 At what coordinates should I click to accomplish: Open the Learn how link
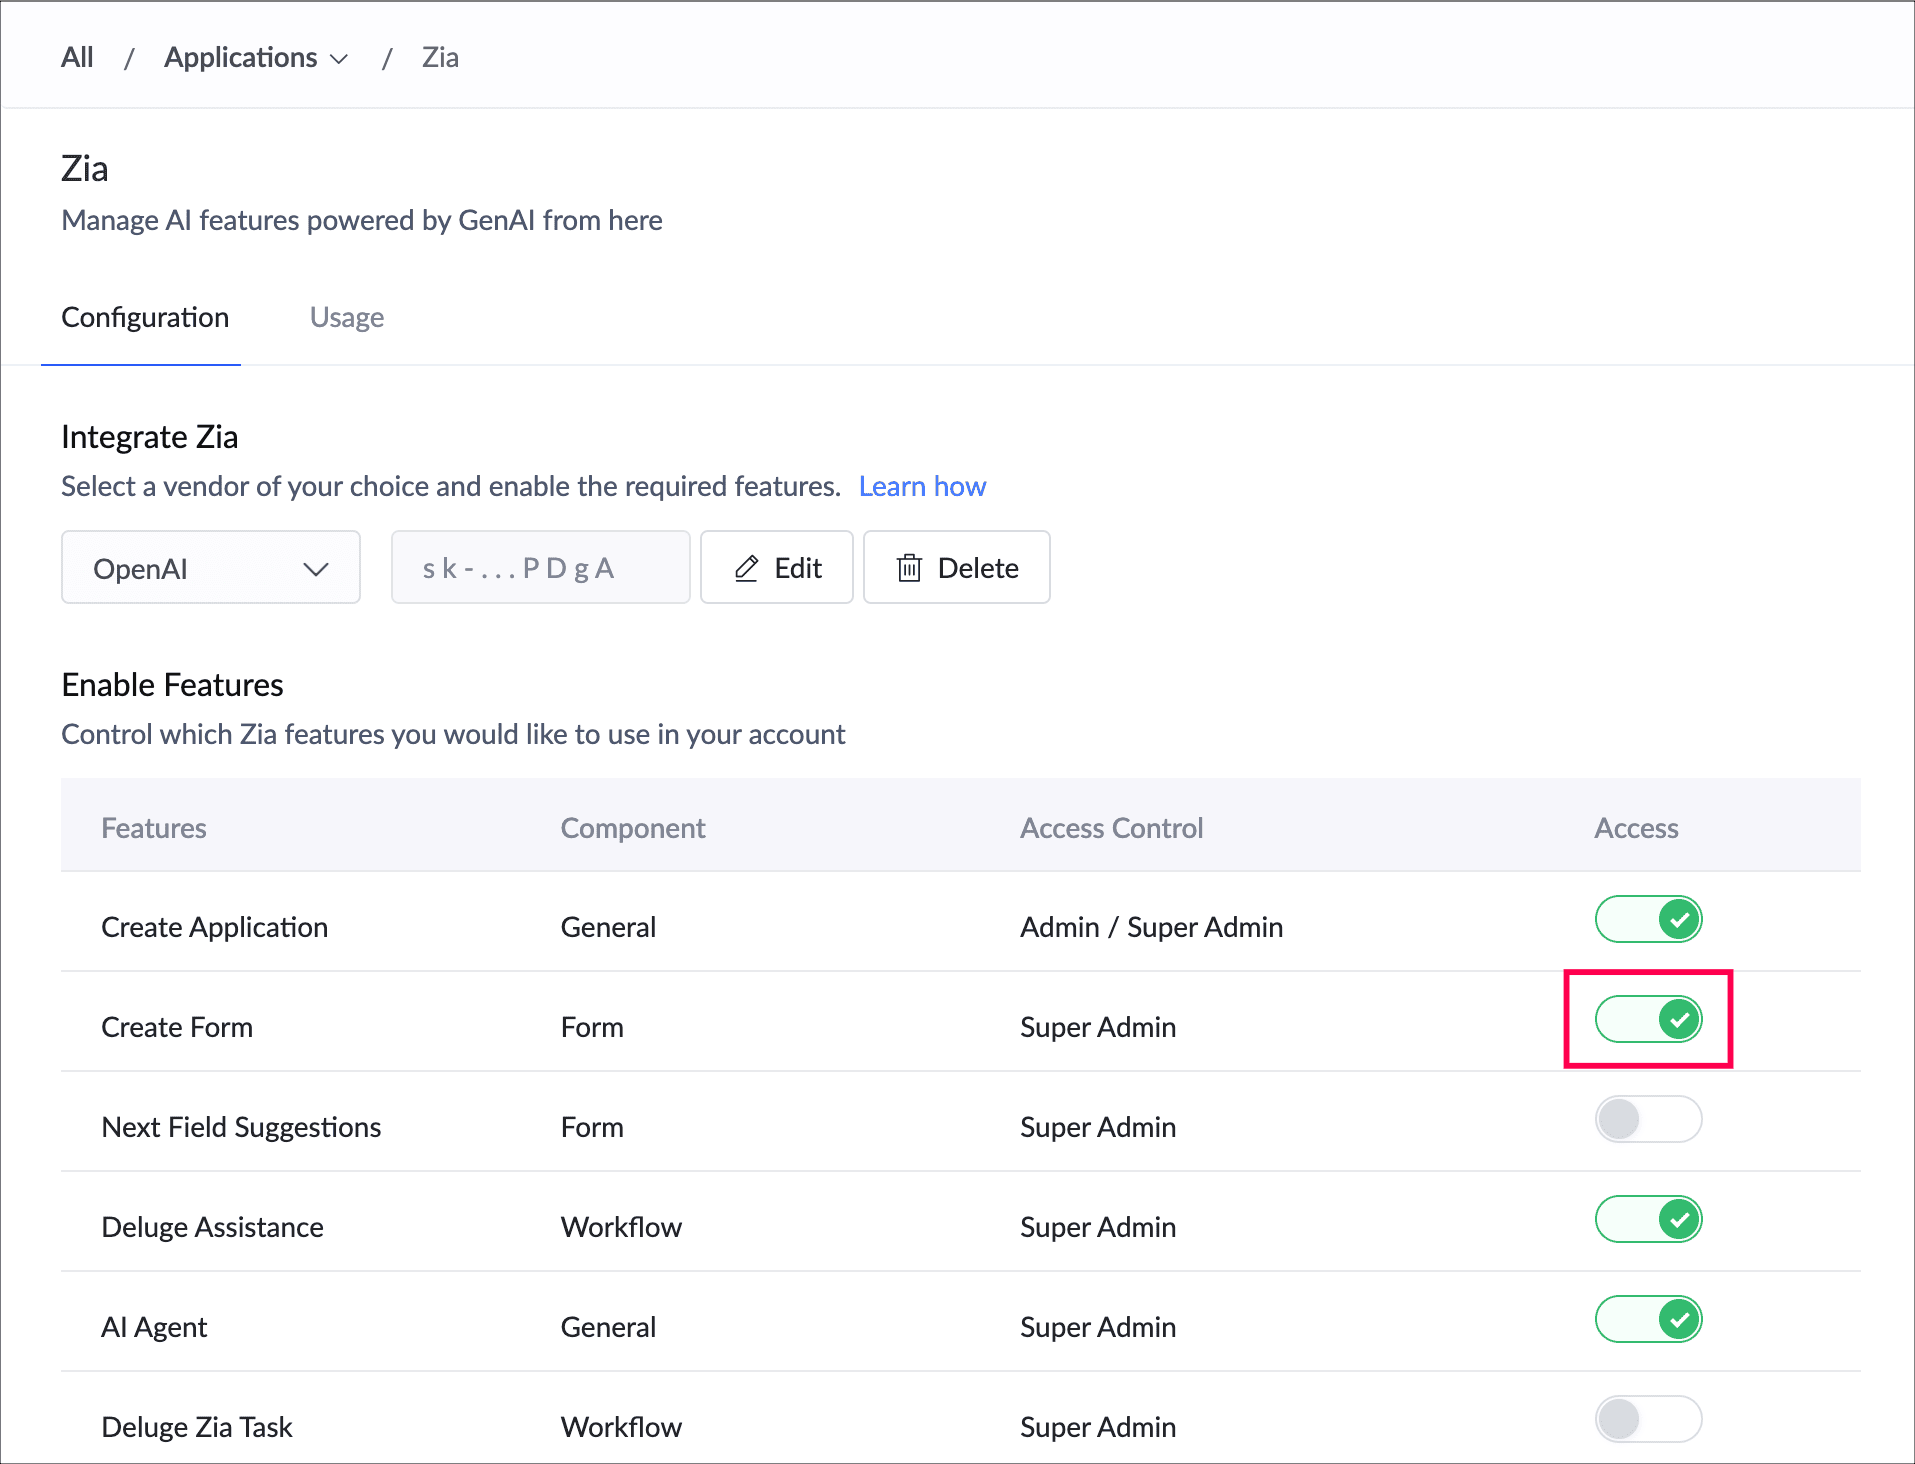pos(921,486)
